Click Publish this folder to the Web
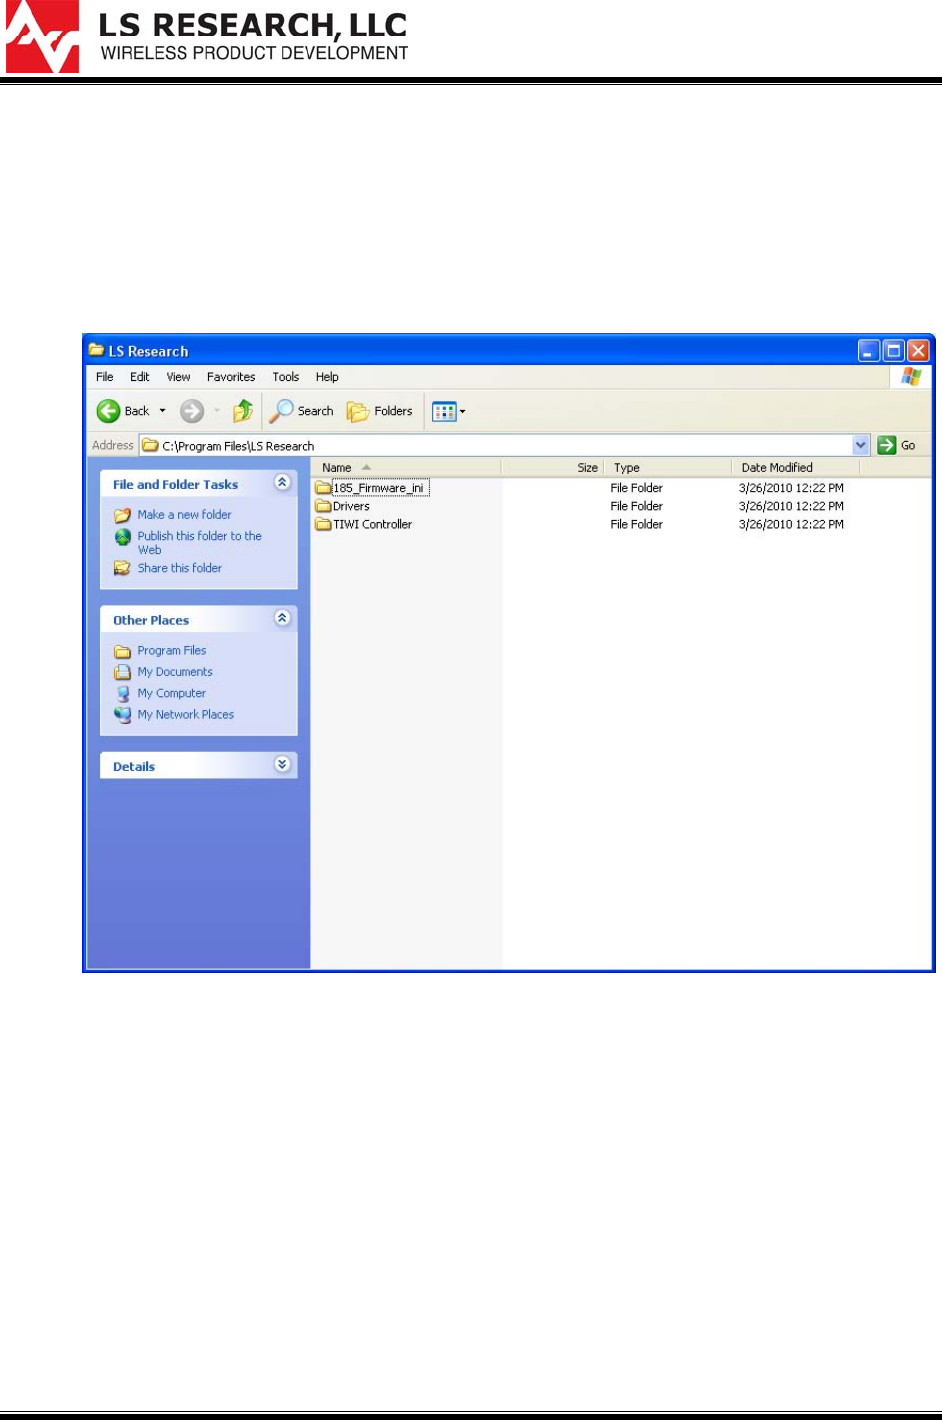Image resolution: width=942 pixels, height=1420 pixels. click(199, 543)
